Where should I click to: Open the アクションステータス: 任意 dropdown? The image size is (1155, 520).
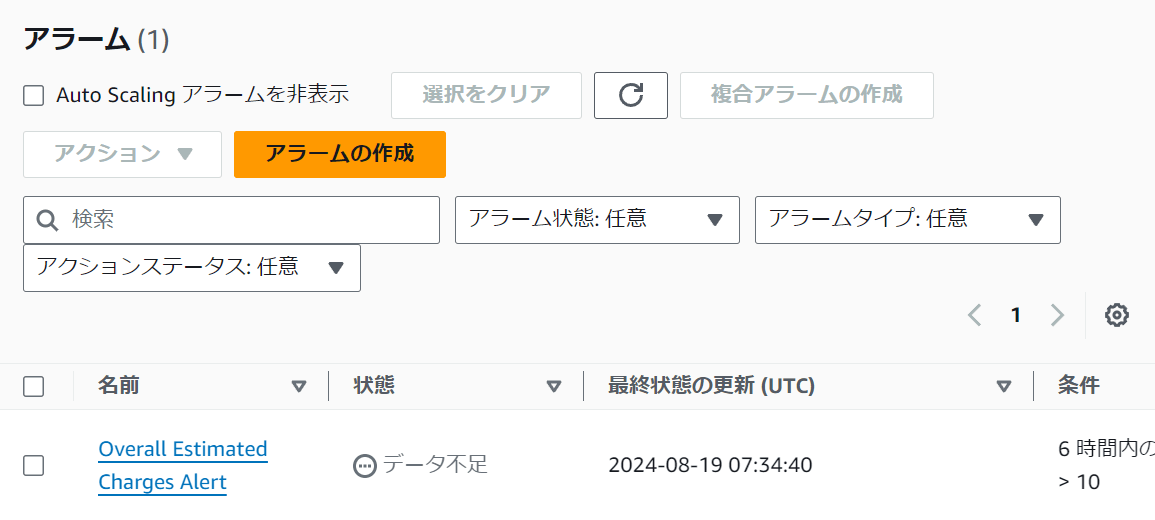(x=192, y=268)
